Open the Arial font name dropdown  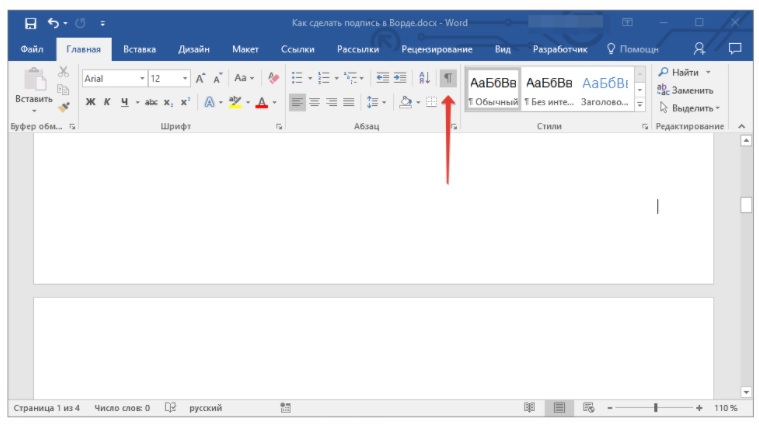pyautogui.click(x=112, y=78)
